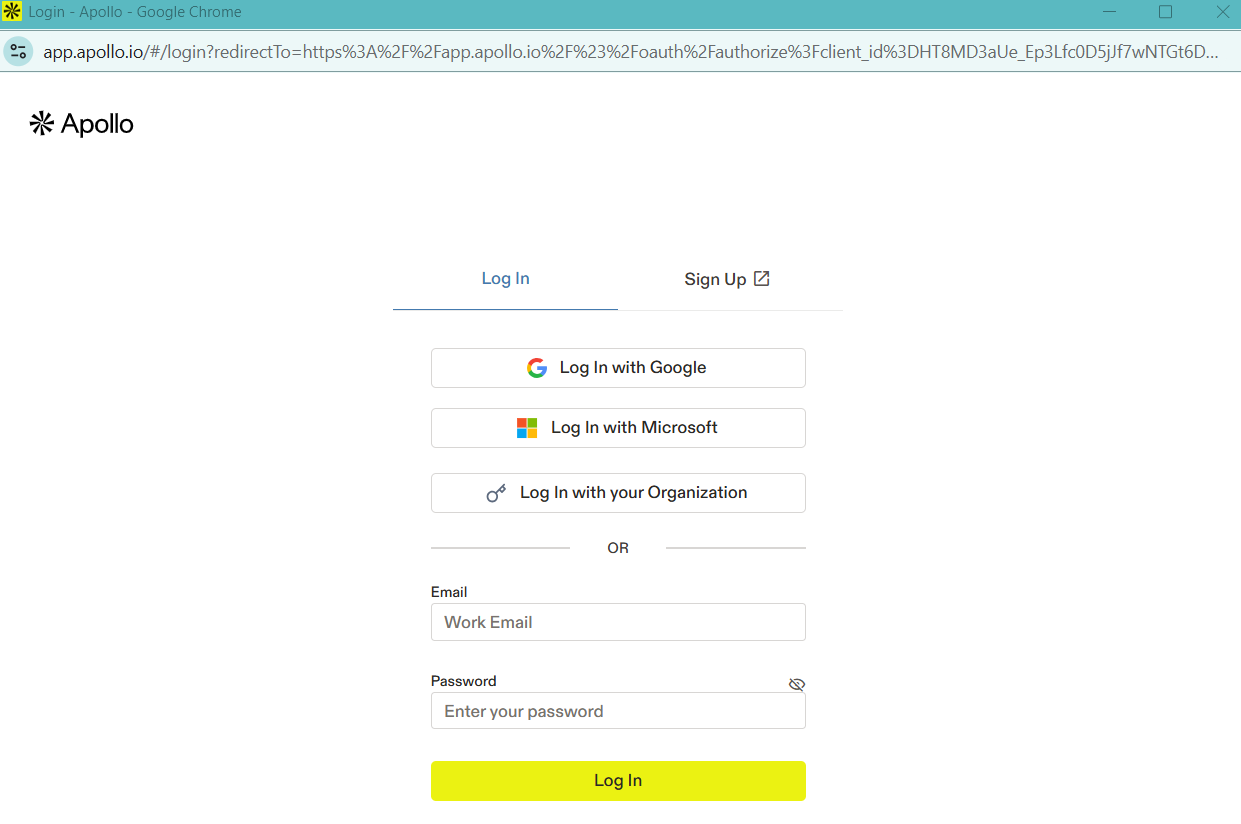Close the Chrome login window
The image size is (1241, 824).
pyautogui.click(x=1222, y=12)
